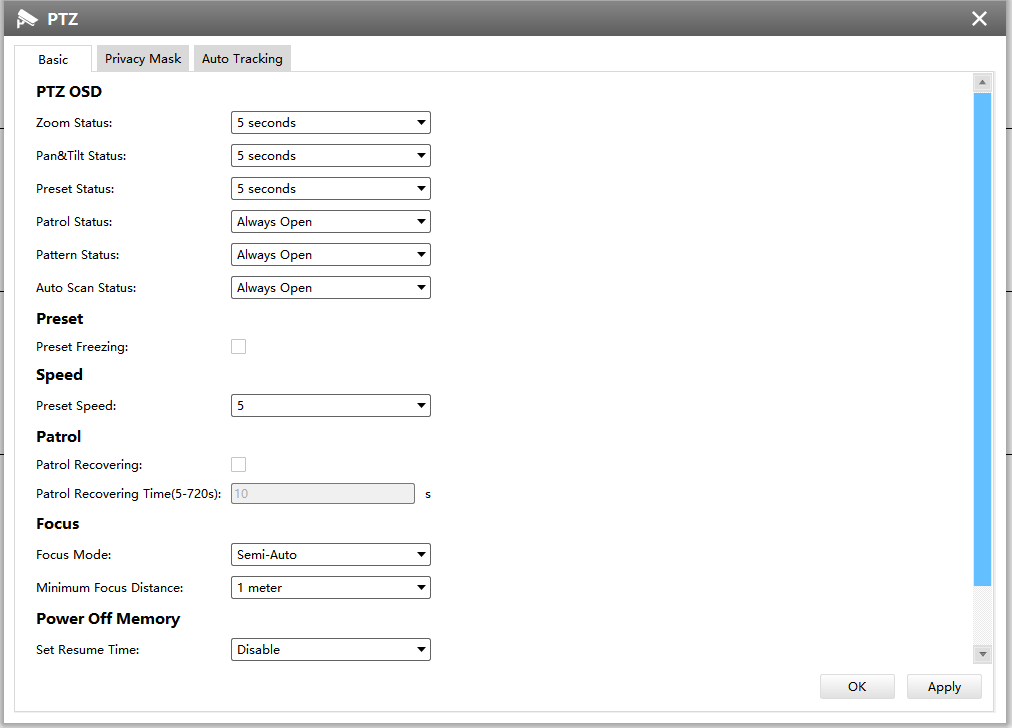The image size is (1012, 728).
Task: Enable the Preset Freezing checkbox
Action: 238,347
